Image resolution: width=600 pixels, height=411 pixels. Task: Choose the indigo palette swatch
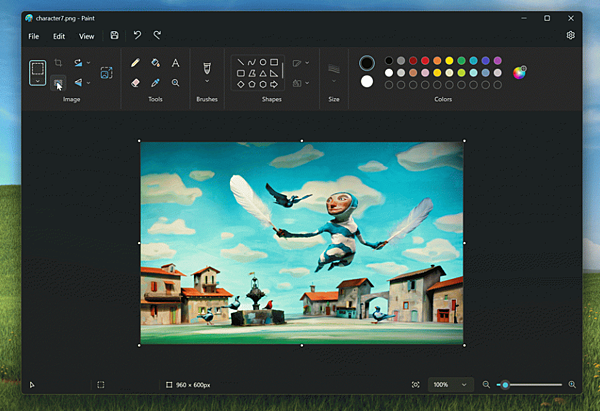click(486, 60)
